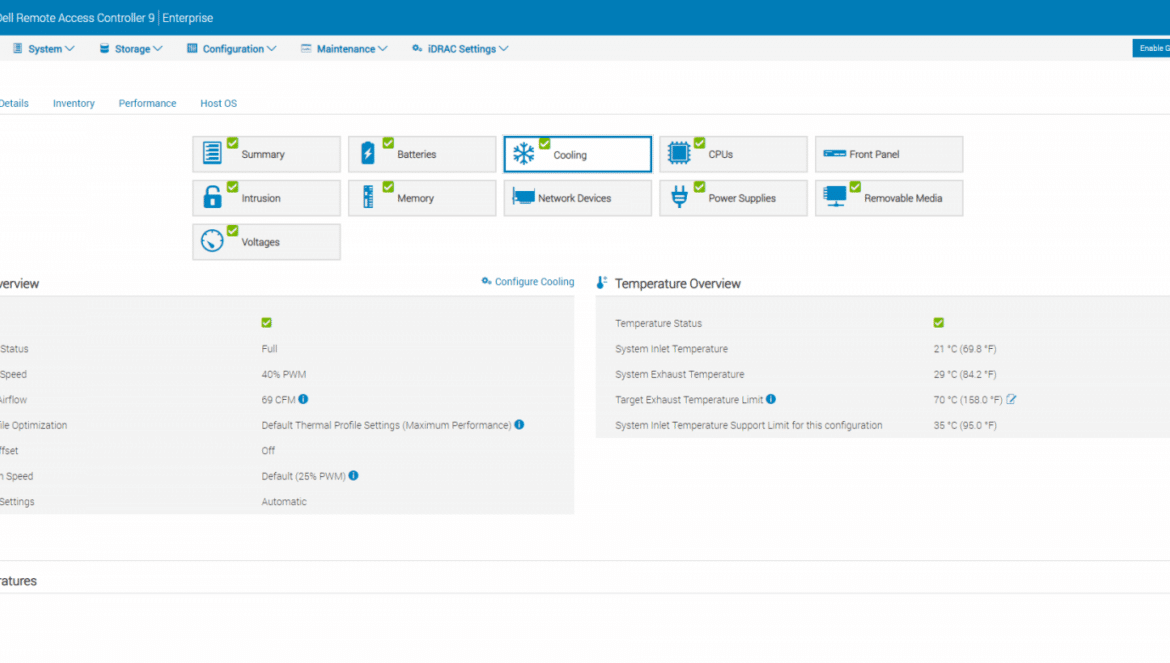Select the Network Devices tile
This screenshot has width=1170, height=663.
click(578, 198)
